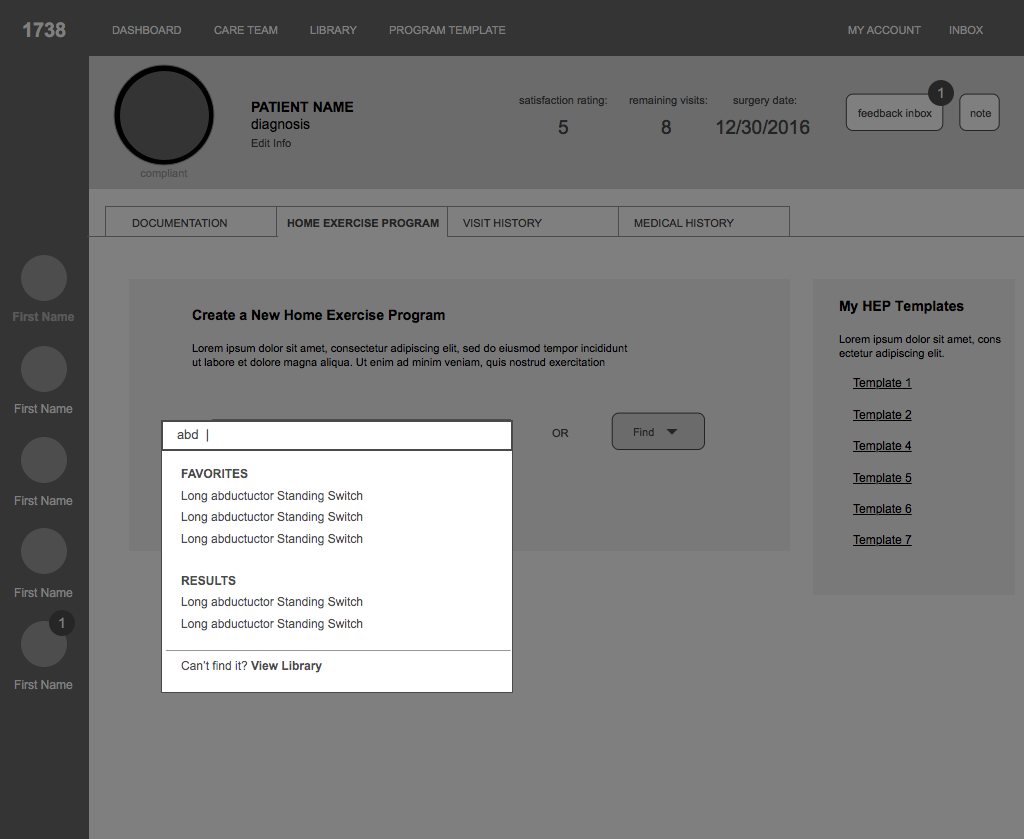
Task: Click the RESULTS section header
Action: pos(208,580)
